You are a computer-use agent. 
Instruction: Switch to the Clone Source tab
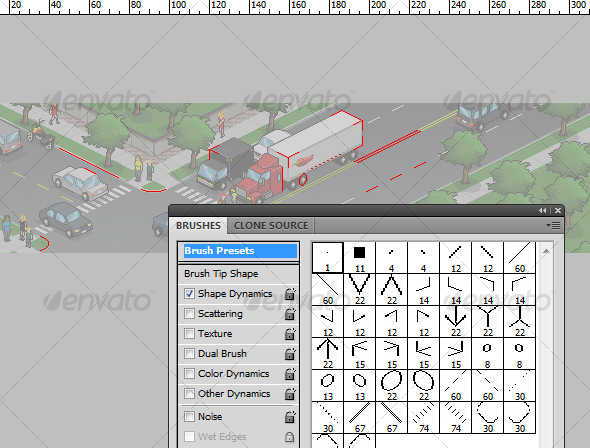[x=271, y=225]
